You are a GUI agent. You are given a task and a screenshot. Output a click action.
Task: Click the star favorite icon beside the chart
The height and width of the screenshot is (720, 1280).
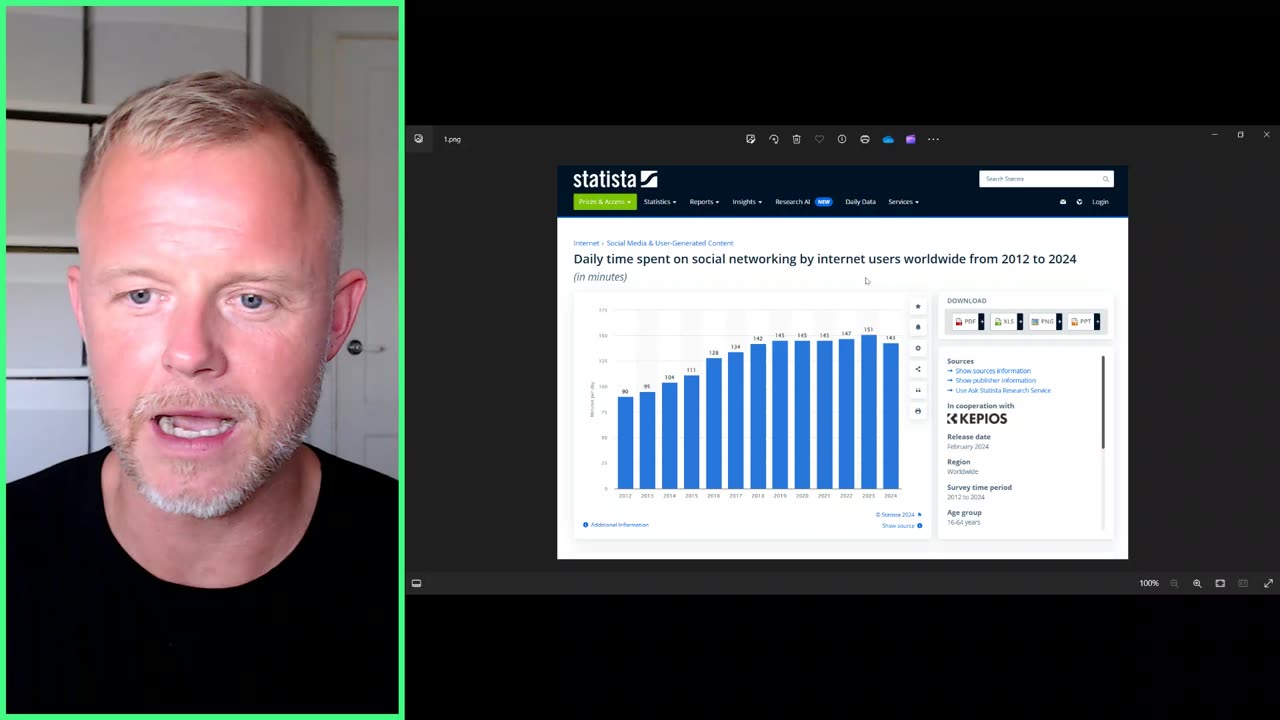pos(918,307)
